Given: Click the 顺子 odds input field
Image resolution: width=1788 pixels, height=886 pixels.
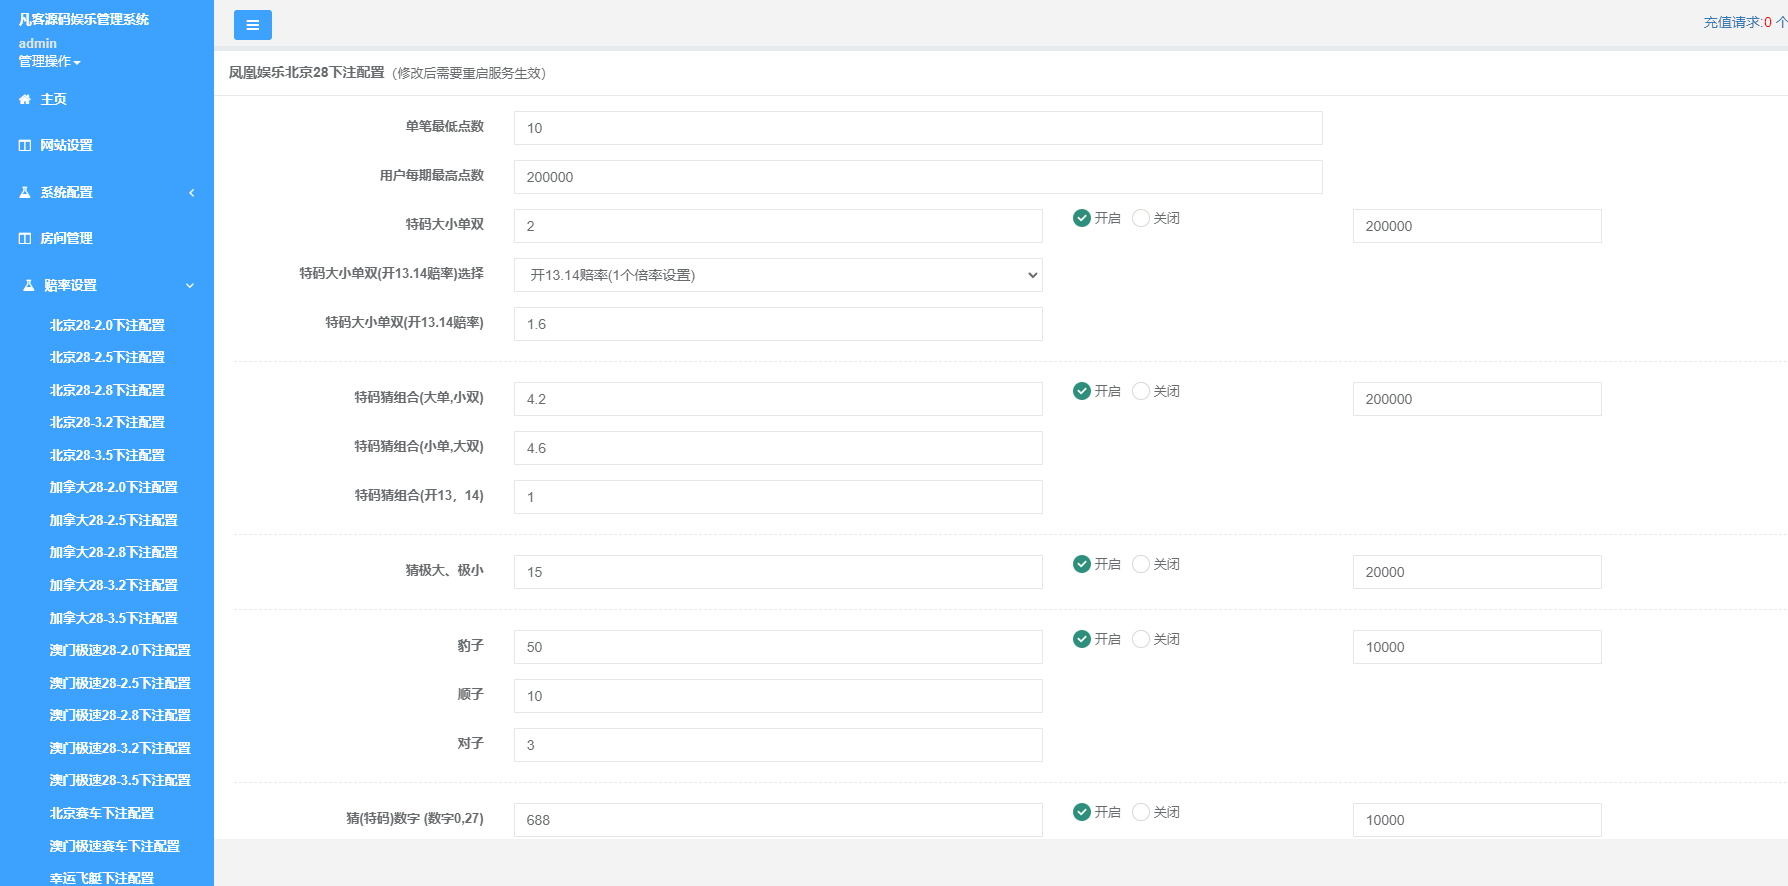Looking at the screenshot, I should pos(777,696).
